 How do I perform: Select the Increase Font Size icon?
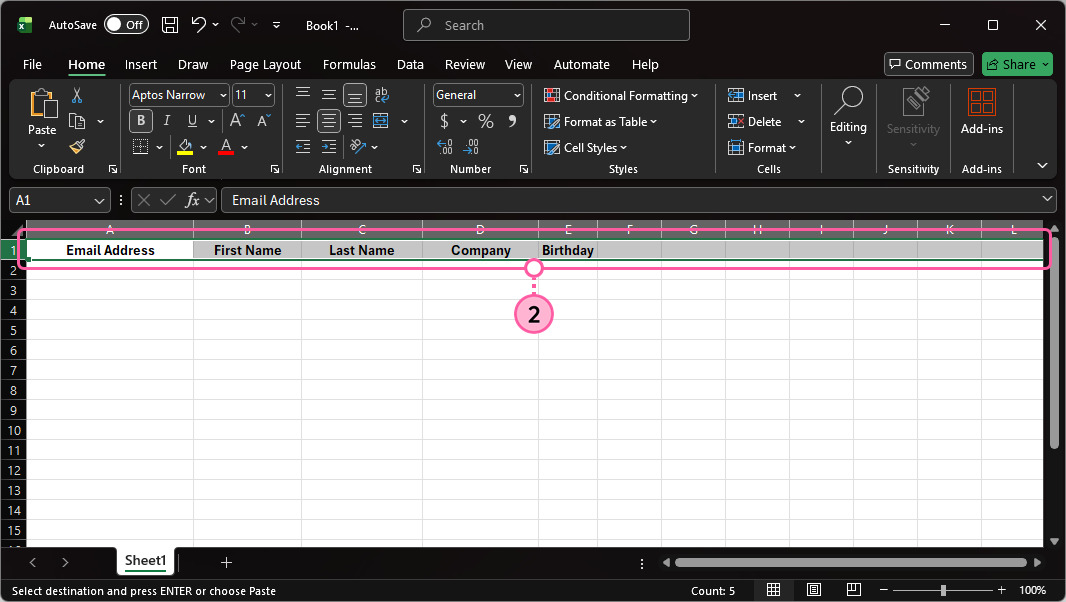pos(236,121)
